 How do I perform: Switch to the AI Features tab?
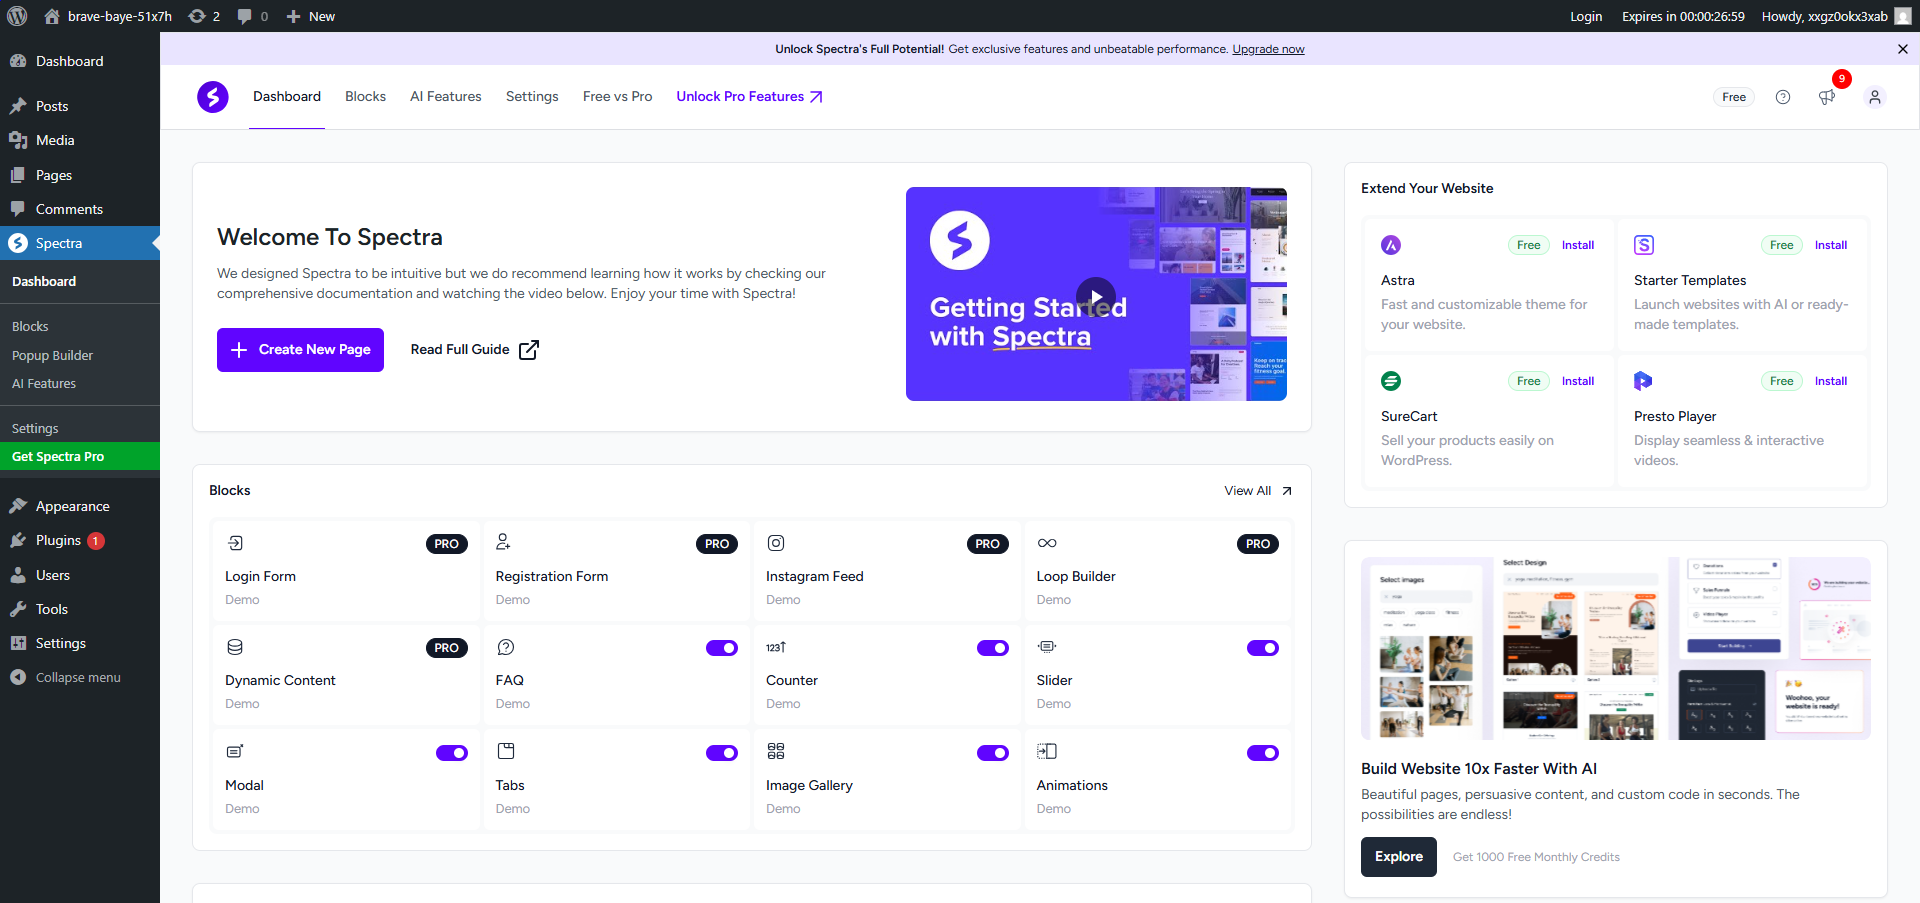pos(445,97)
